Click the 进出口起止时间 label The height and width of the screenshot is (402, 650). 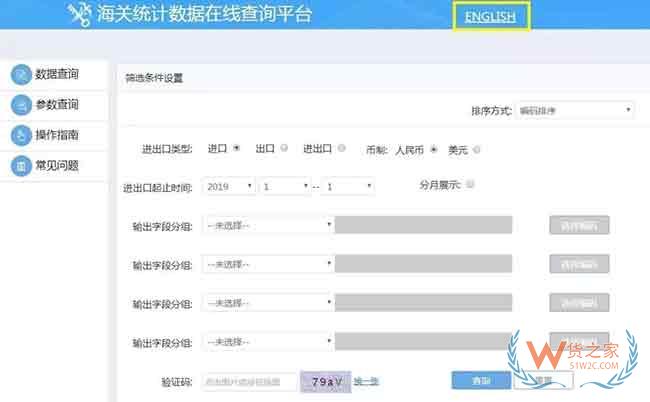(158, 188)
